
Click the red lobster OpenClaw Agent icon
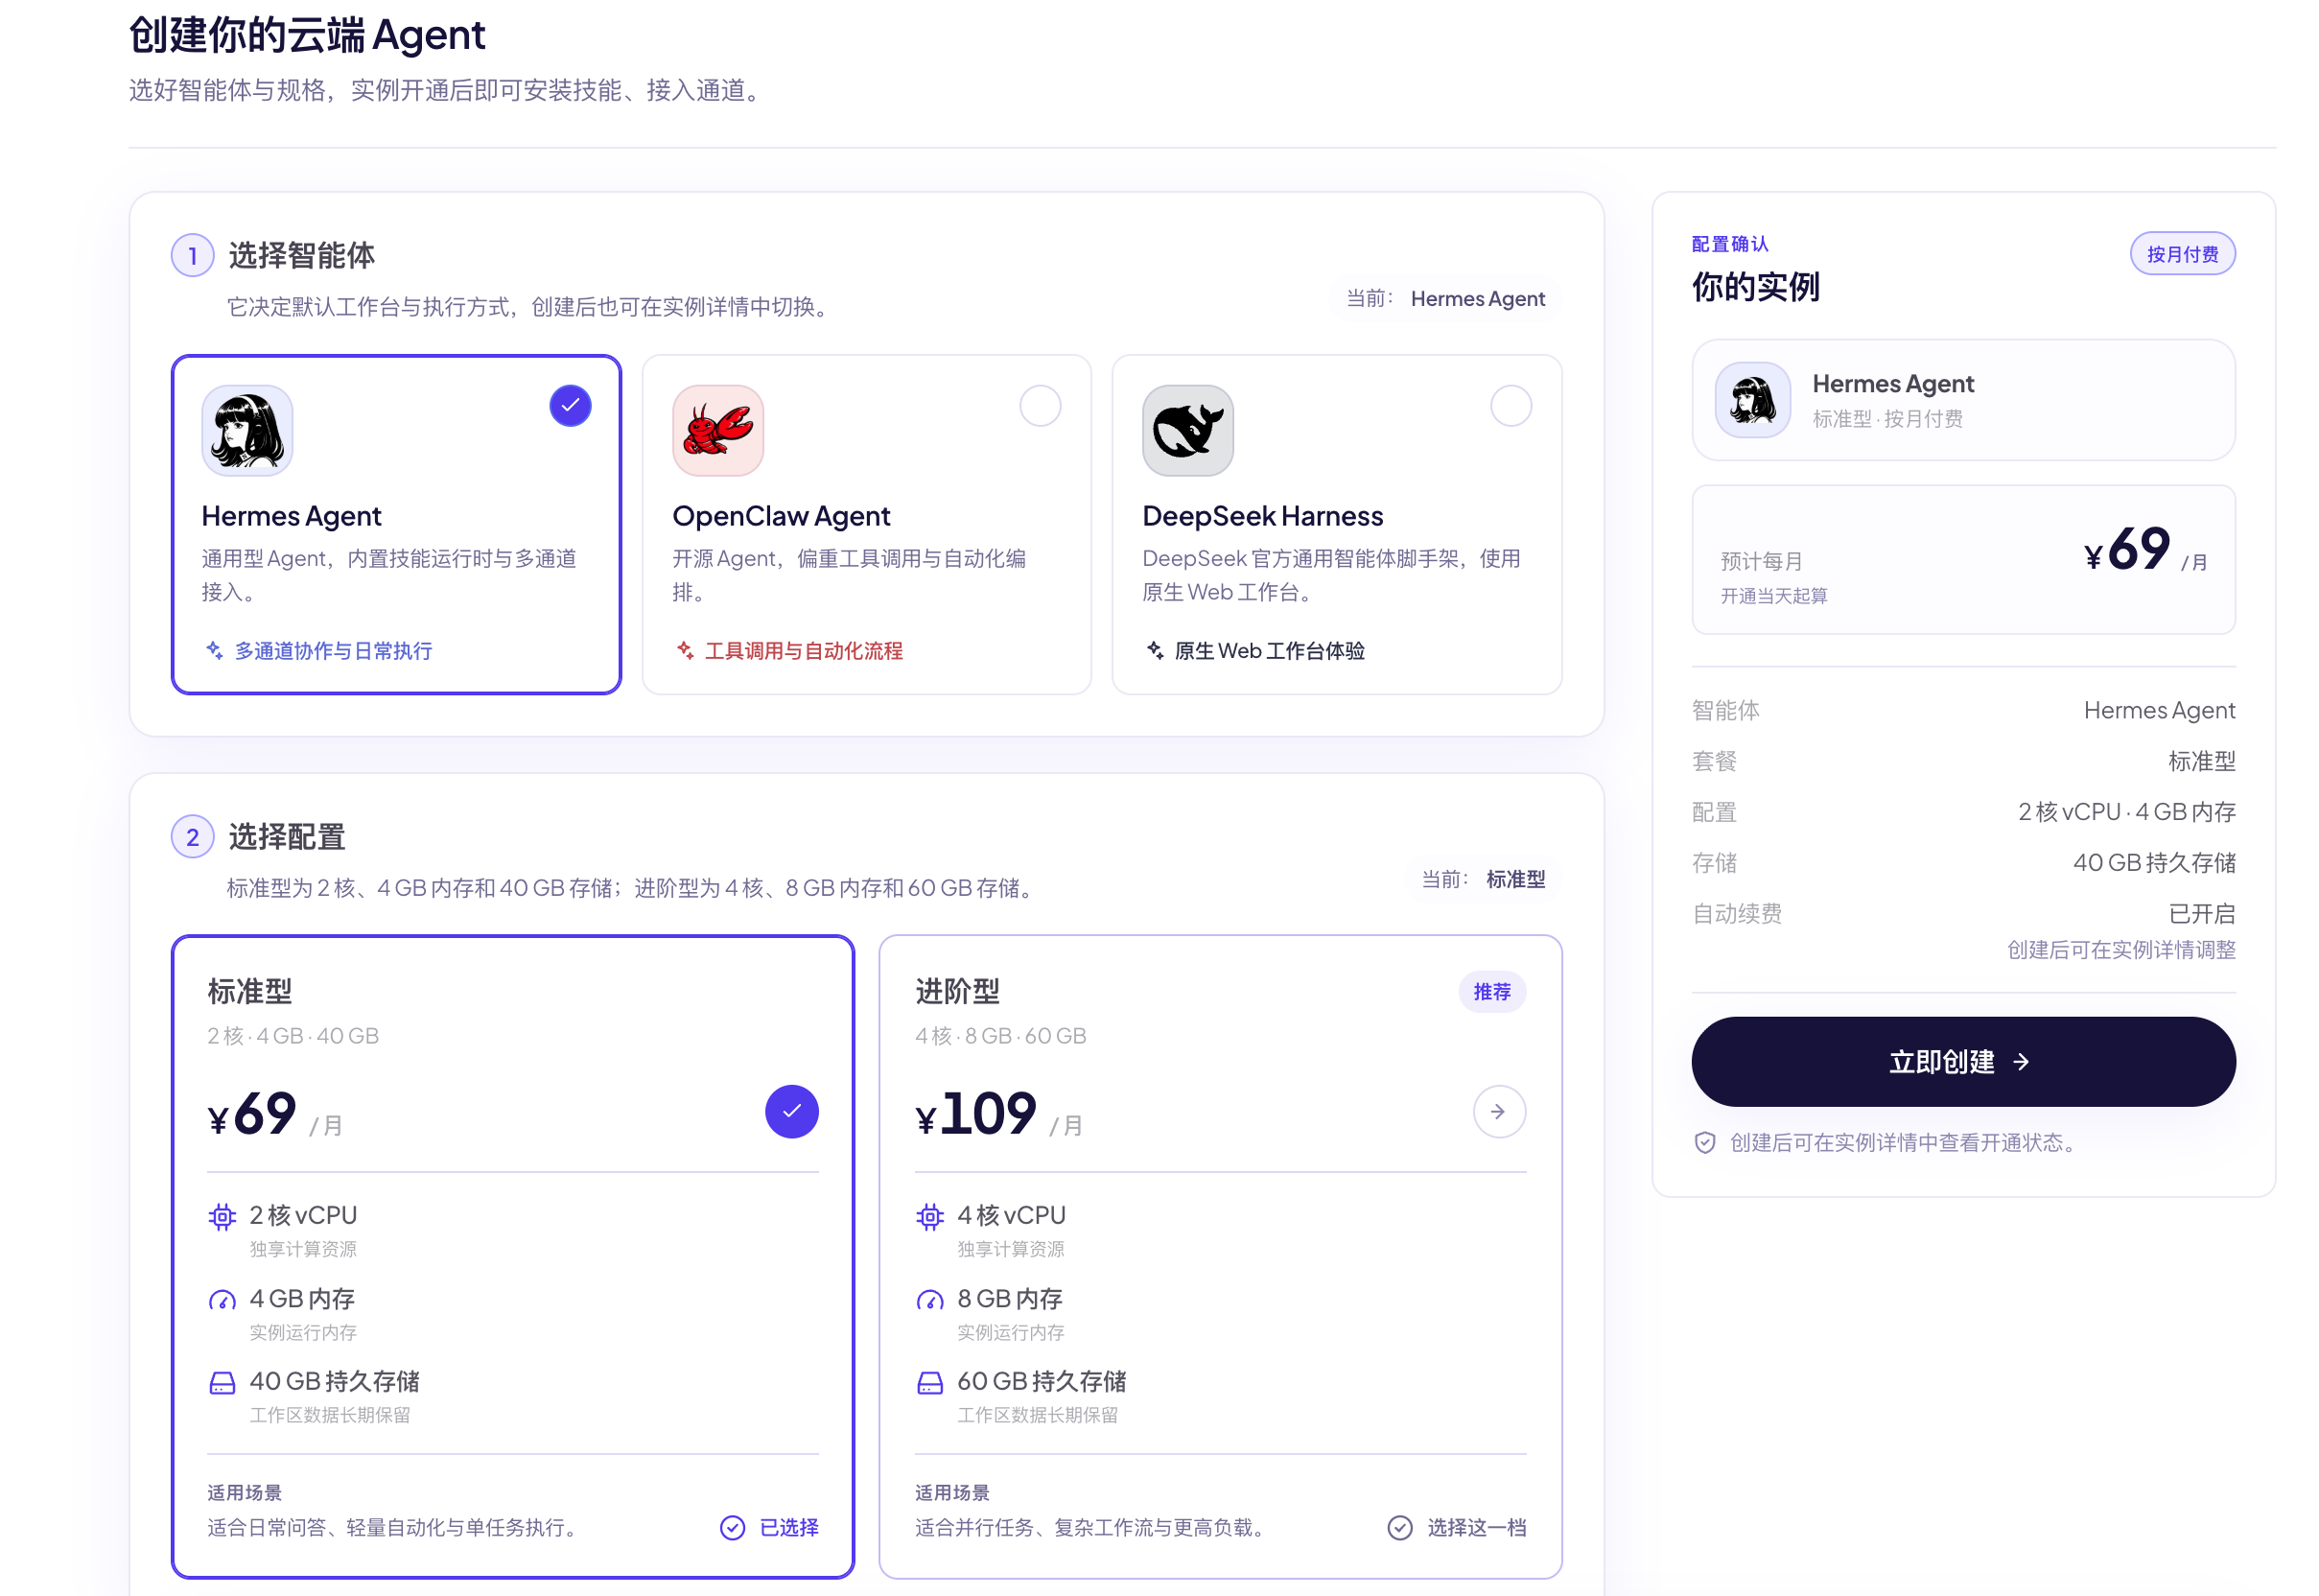(x=718, y=430)
